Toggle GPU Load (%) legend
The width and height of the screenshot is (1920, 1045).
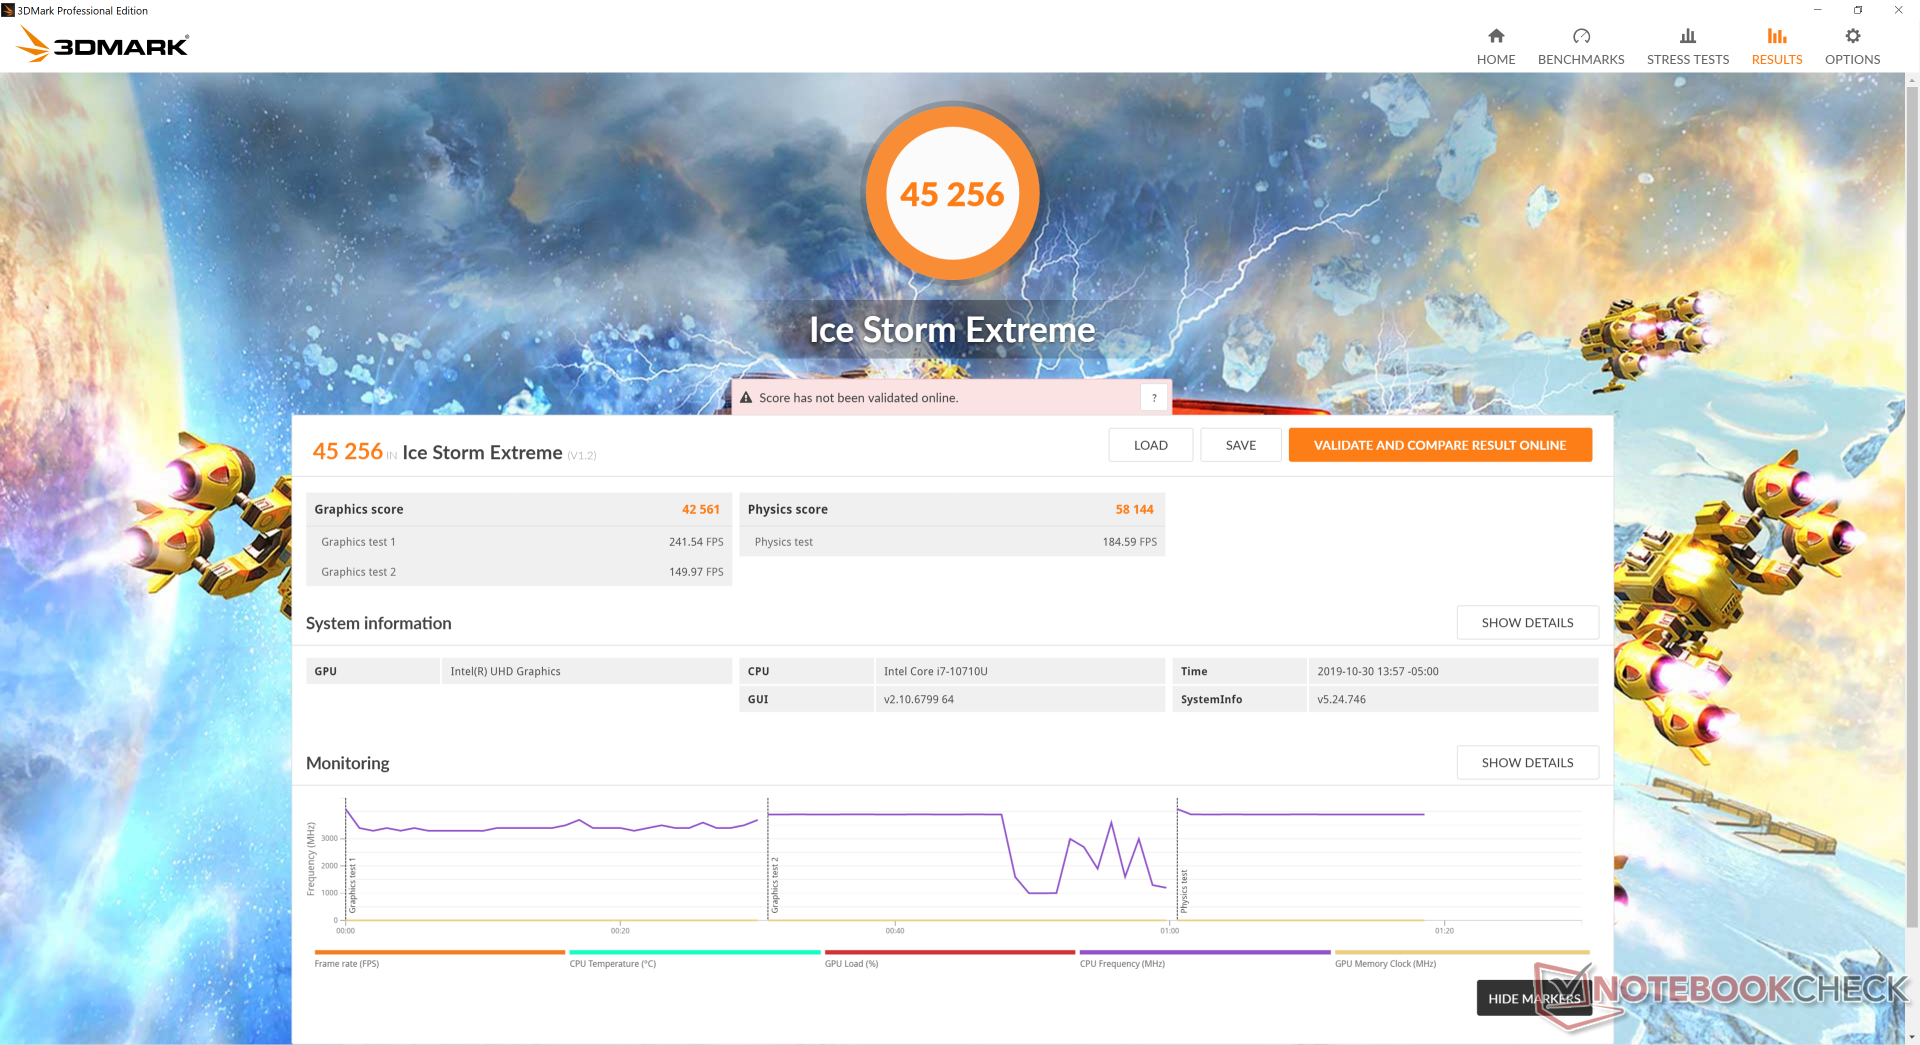pyautogui.click(x=950, y=958)
